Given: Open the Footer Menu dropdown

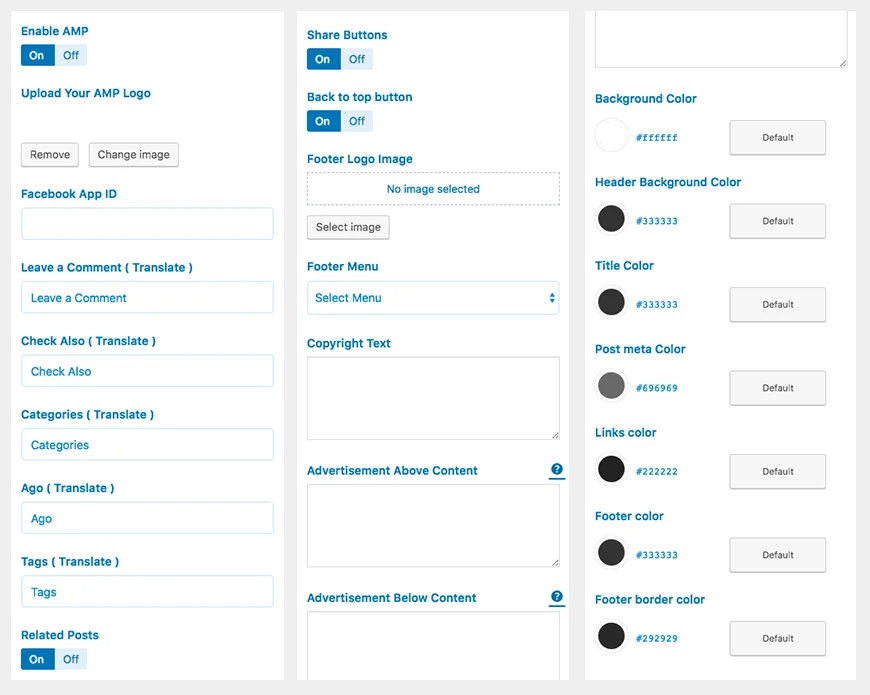Looking at the screenshot, I should 433,298.
